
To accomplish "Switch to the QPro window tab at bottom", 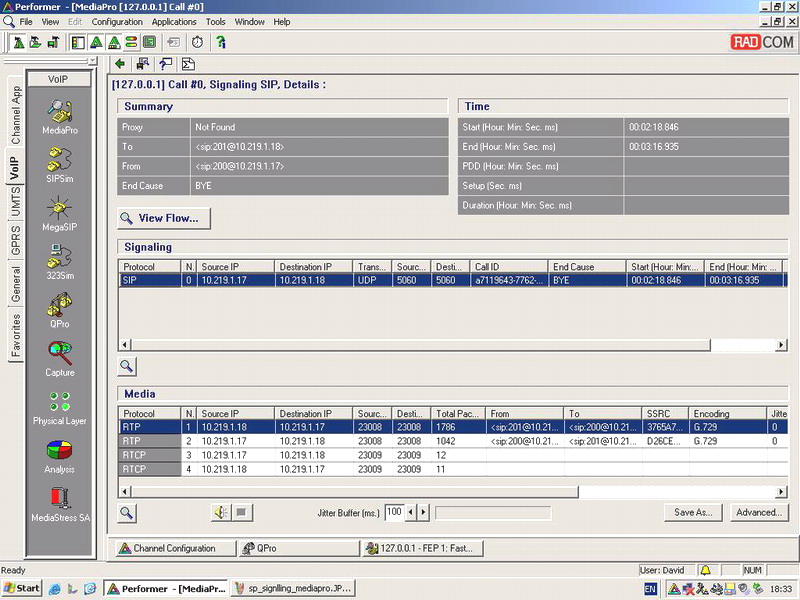I will click(299, 548).
